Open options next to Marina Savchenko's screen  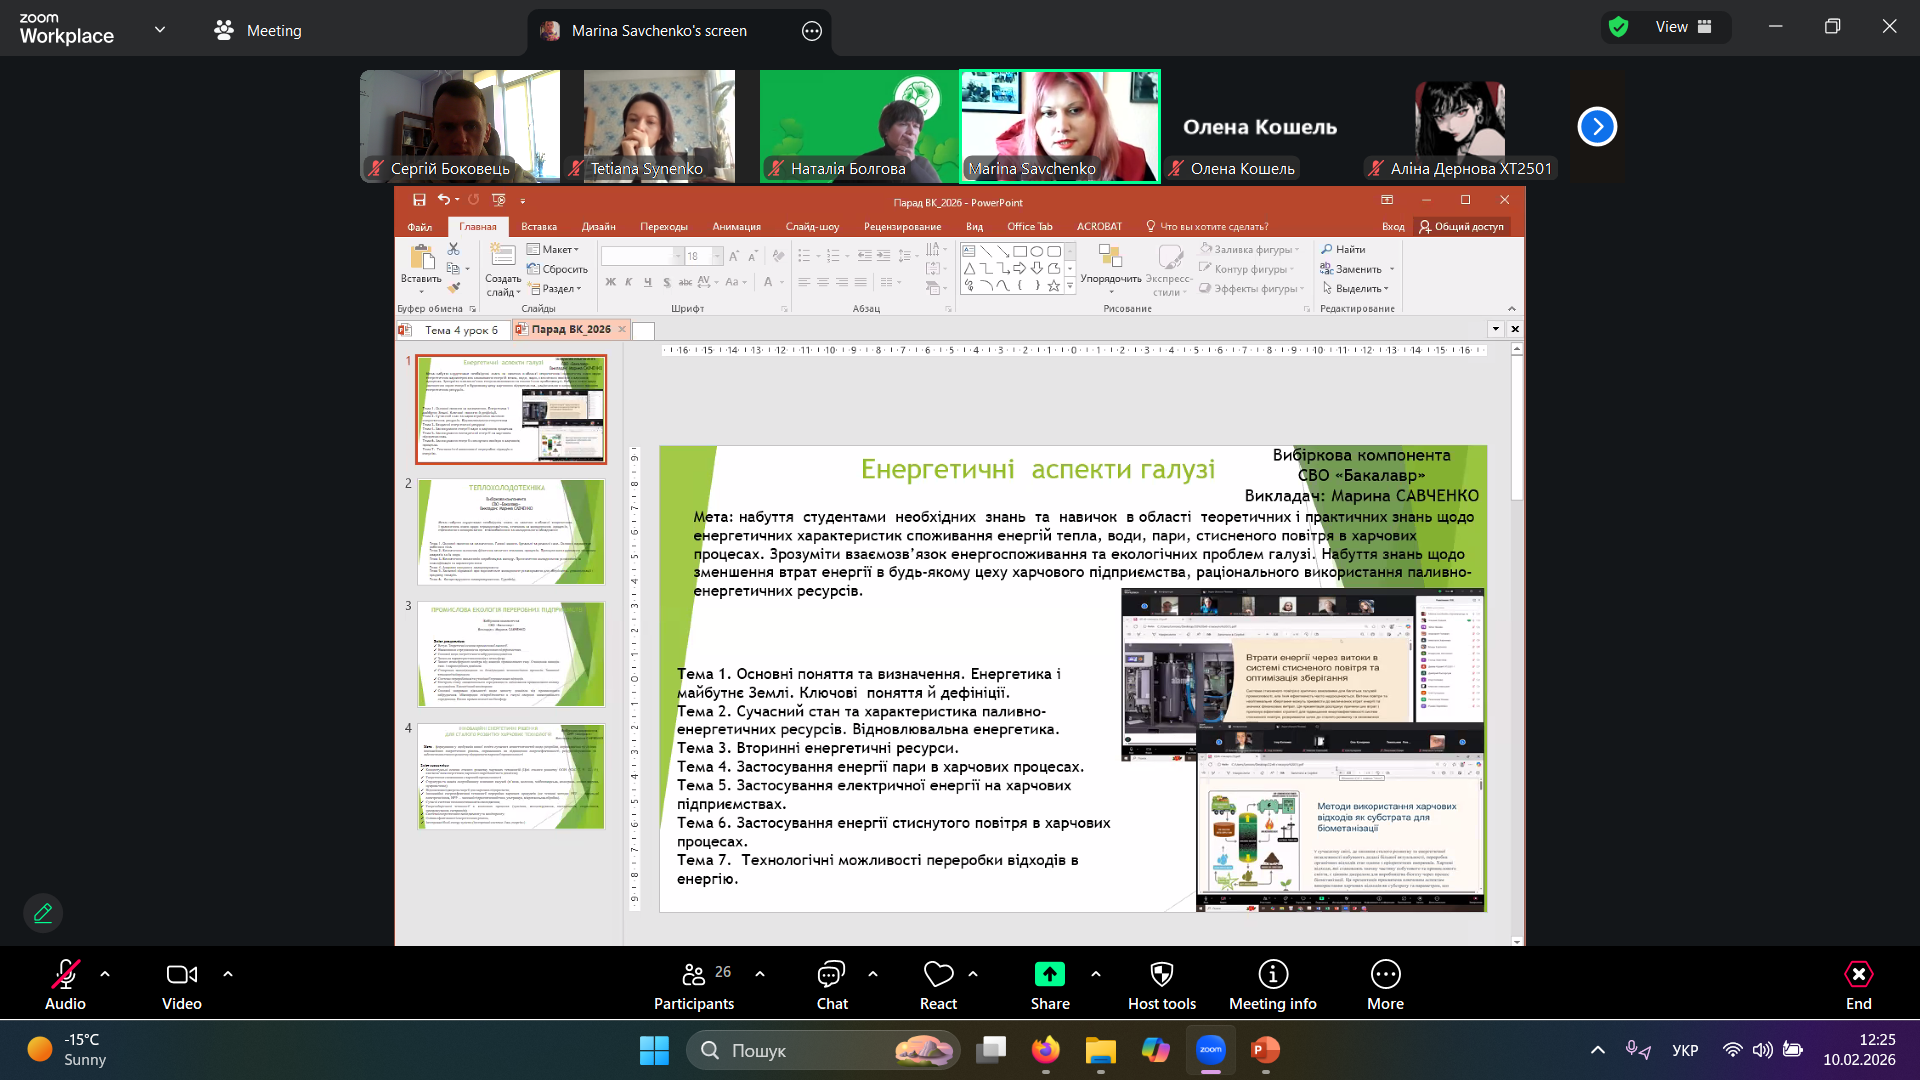(x=812, y=31)
